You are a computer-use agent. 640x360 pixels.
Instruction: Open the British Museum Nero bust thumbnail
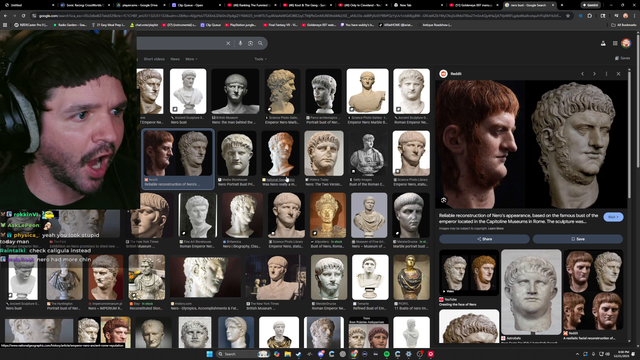[x=235, y=91]
